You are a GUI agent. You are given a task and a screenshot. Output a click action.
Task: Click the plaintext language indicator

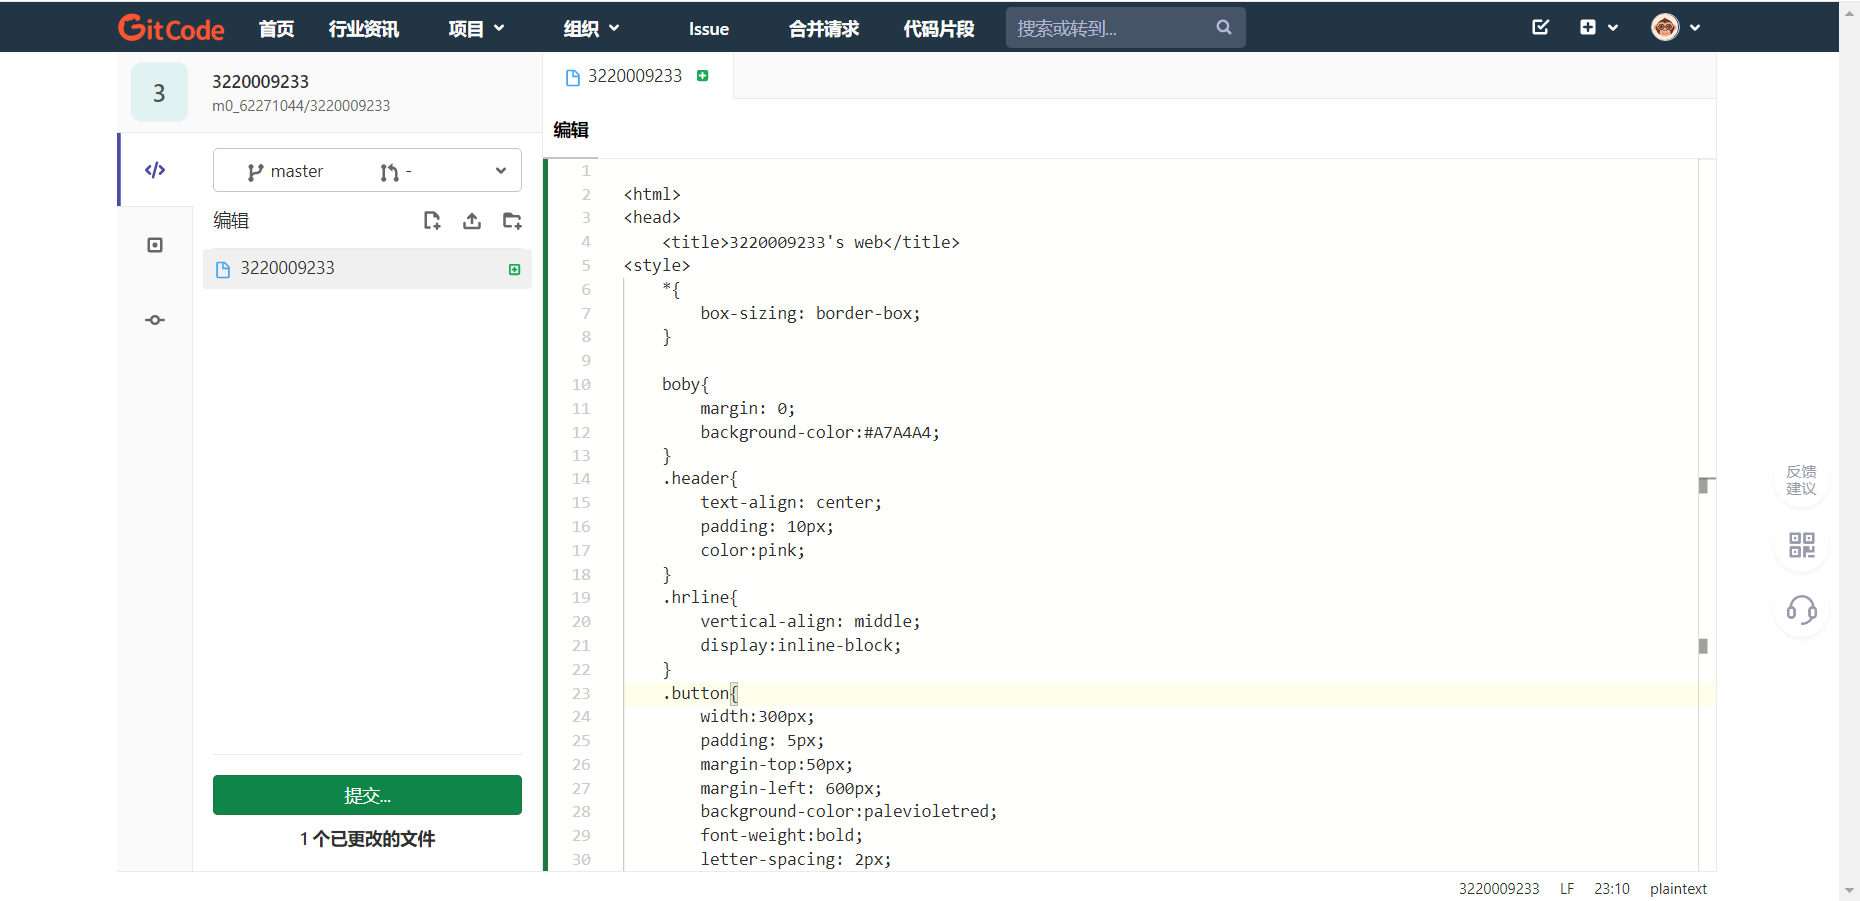1678,889
